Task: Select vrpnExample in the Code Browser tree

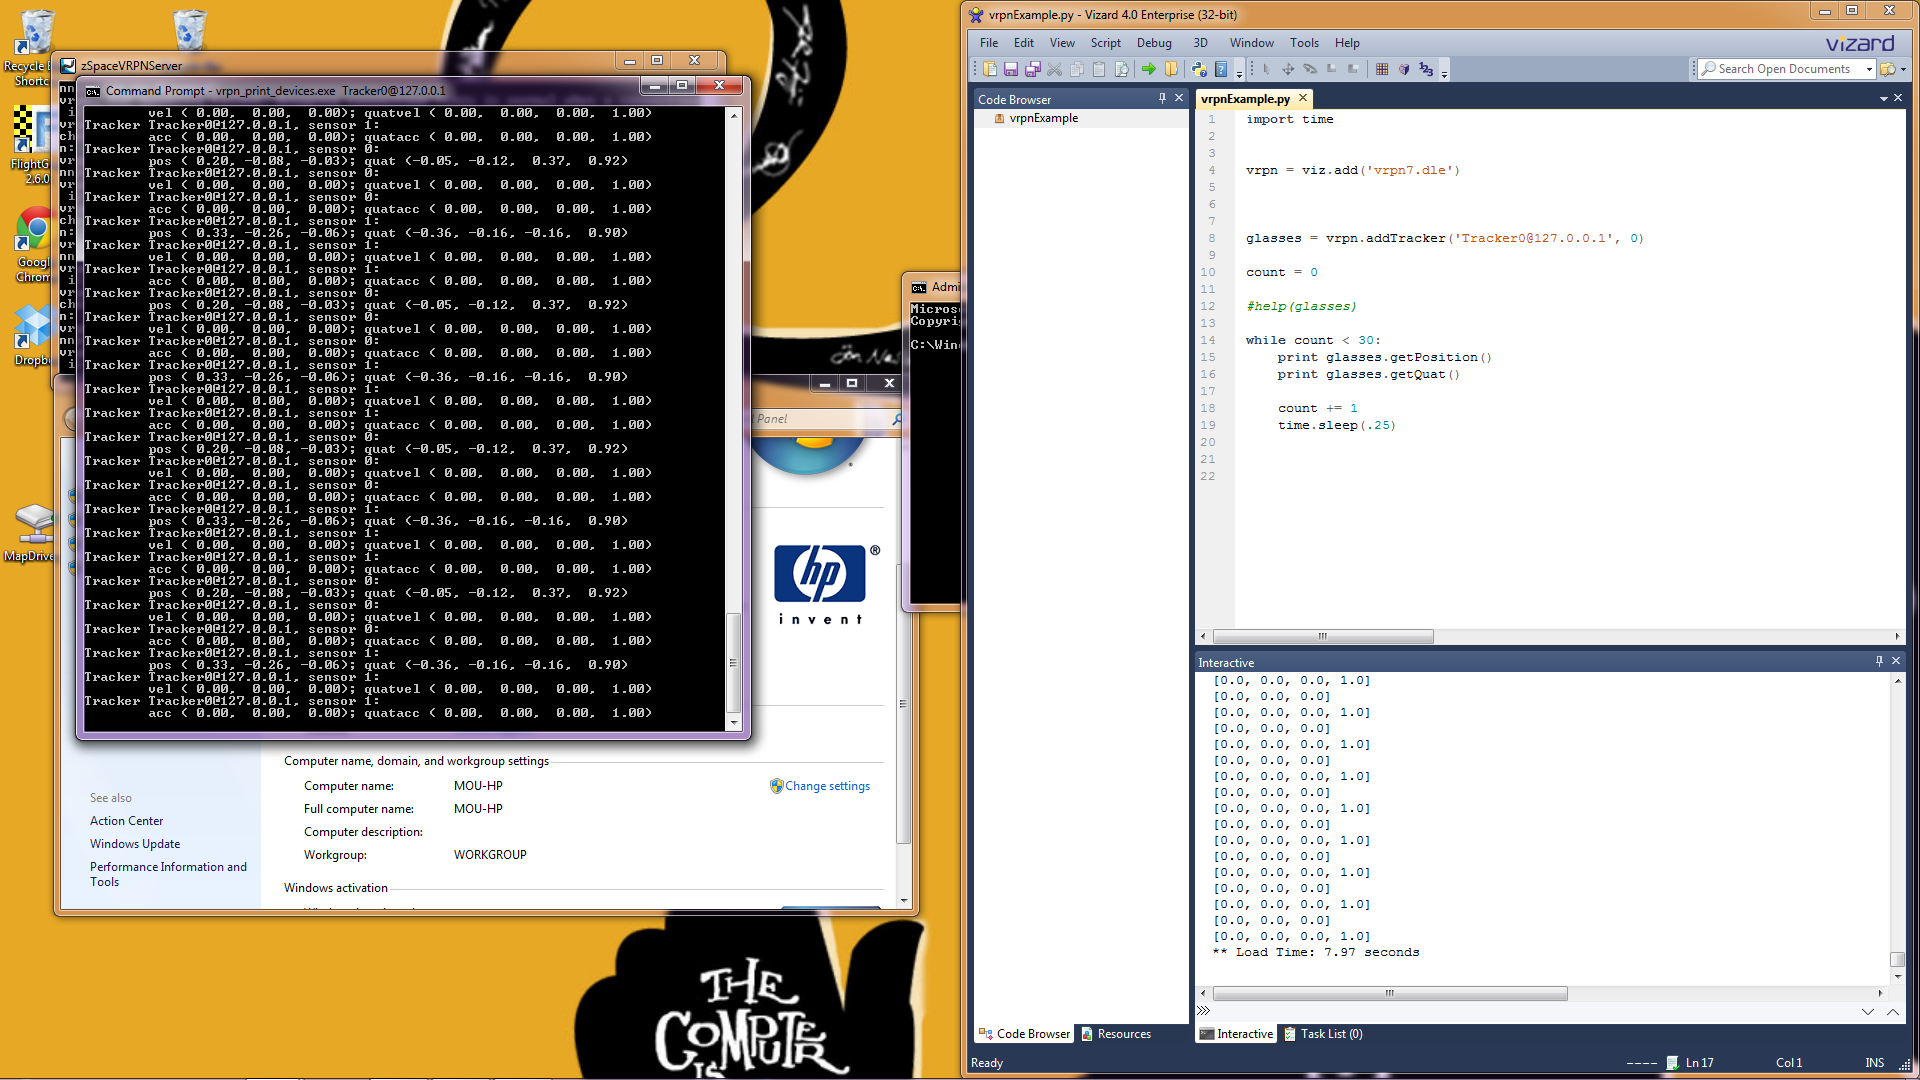Action: (1043, 118)
